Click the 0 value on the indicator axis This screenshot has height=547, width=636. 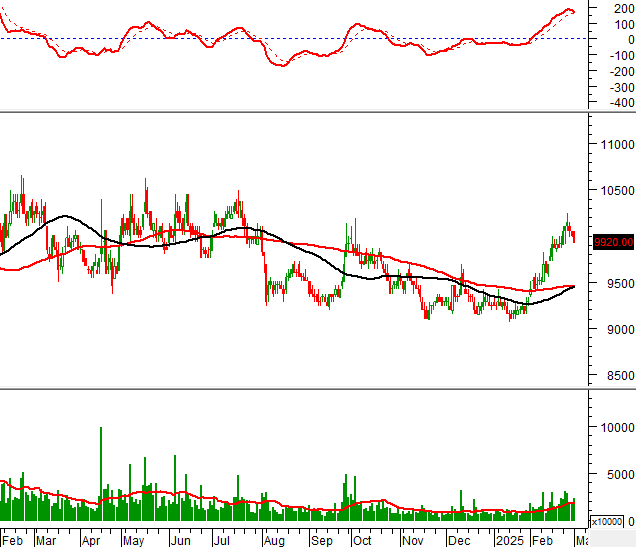click(631, 40)
